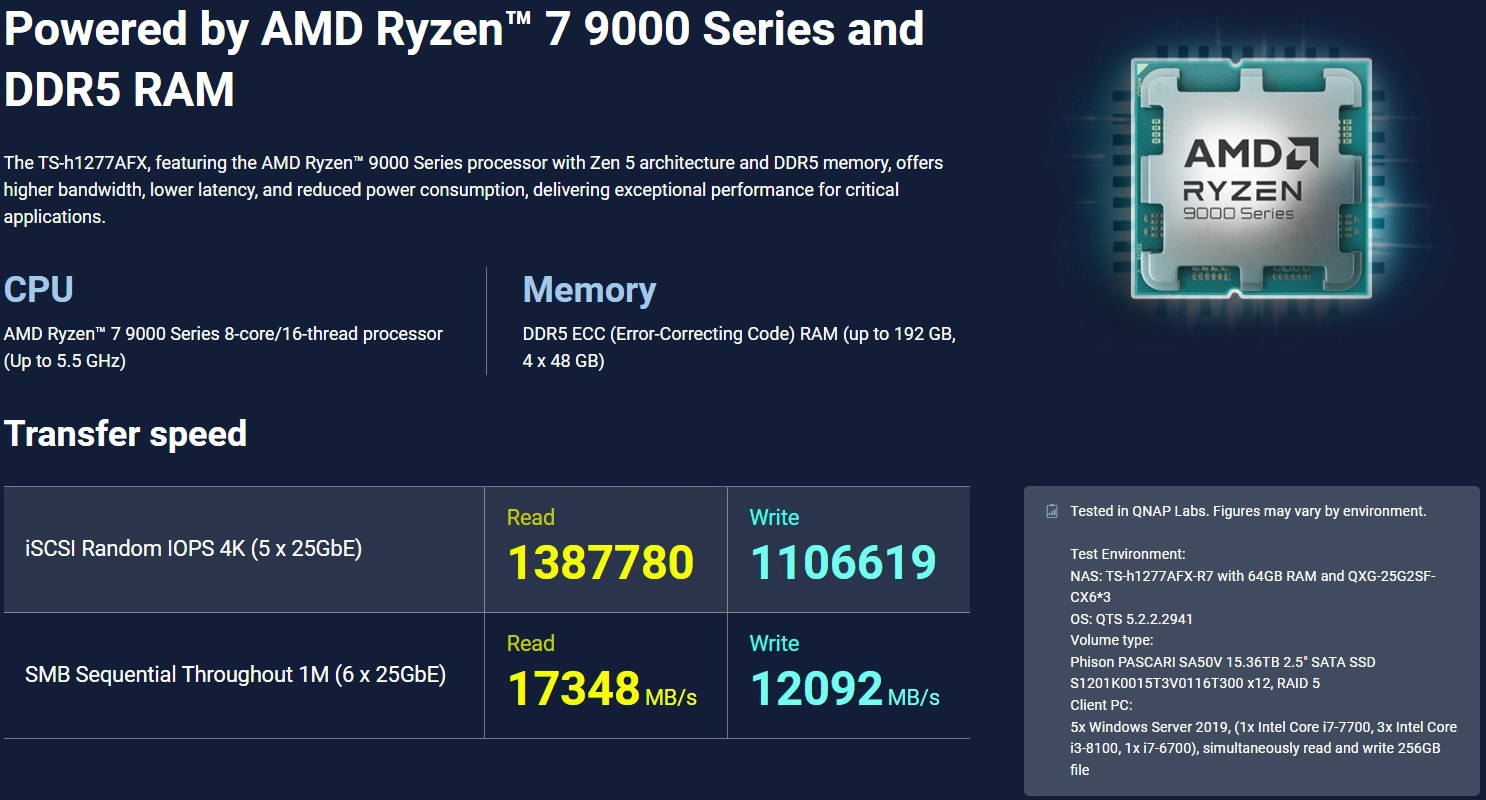
Task: Click the iSCSI Random IOPS 4K row label
Action: [193, 548]
